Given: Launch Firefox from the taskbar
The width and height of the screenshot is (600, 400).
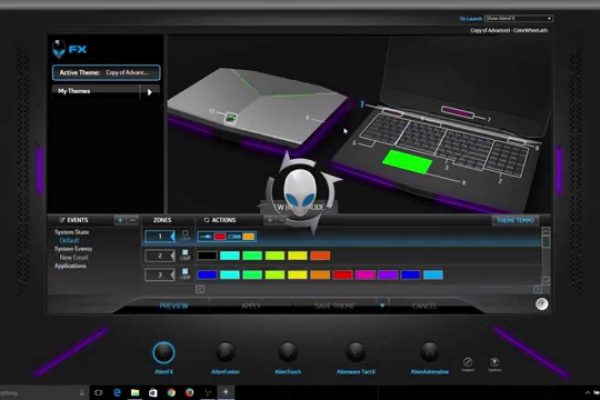Looking at the screenshot, I should pyautogui.click(x=189, y=392).
